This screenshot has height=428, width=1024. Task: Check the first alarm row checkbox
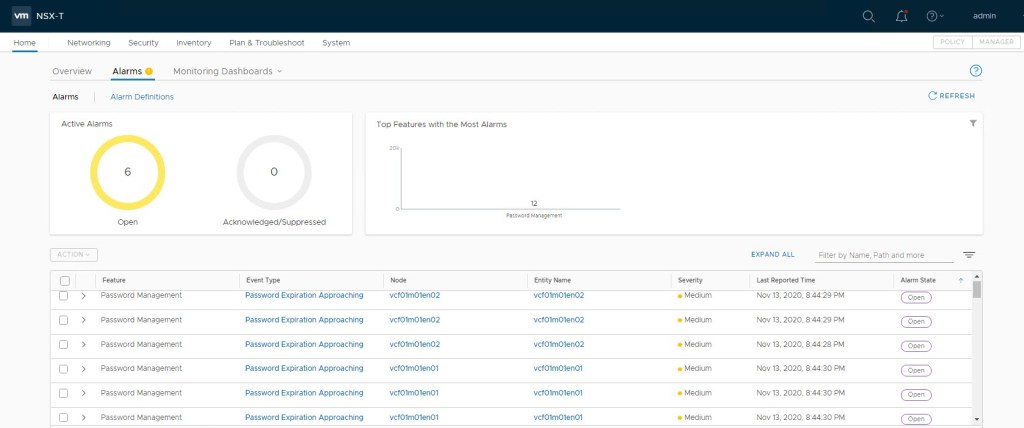click(x=64, y=296)
